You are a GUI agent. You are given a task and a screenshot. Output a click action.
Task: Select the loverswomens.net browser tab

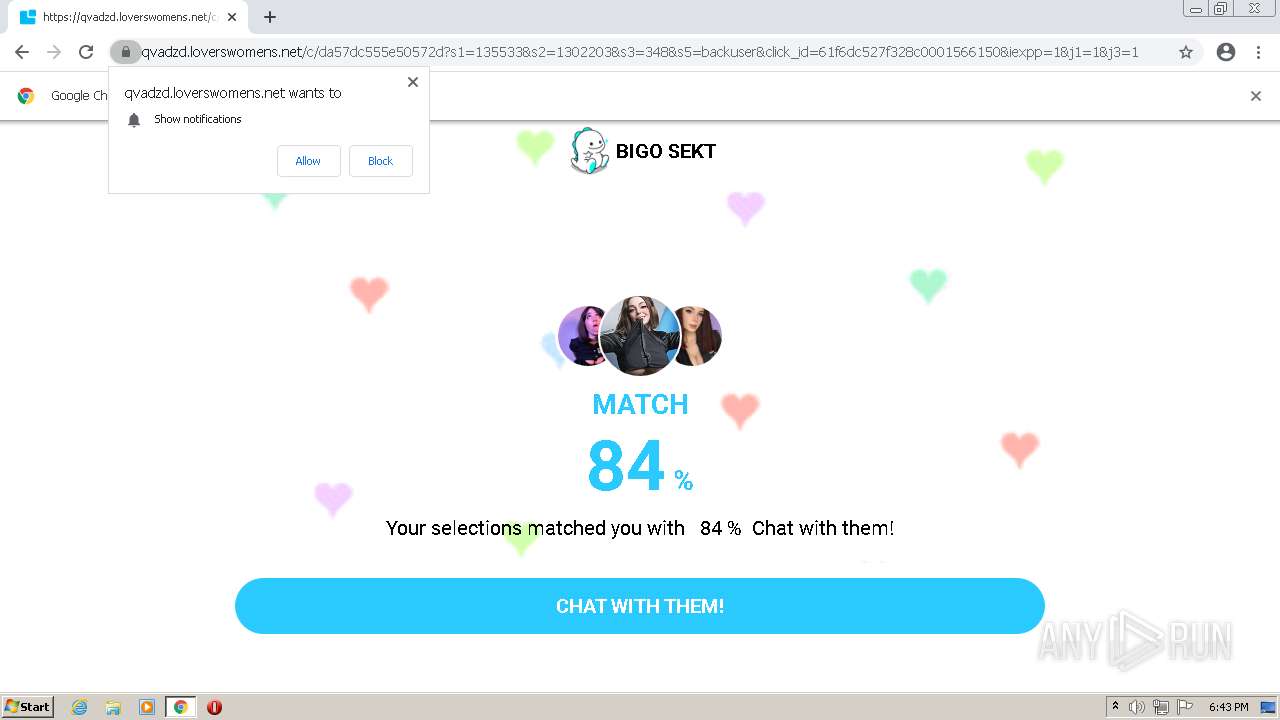pos(128,17)
